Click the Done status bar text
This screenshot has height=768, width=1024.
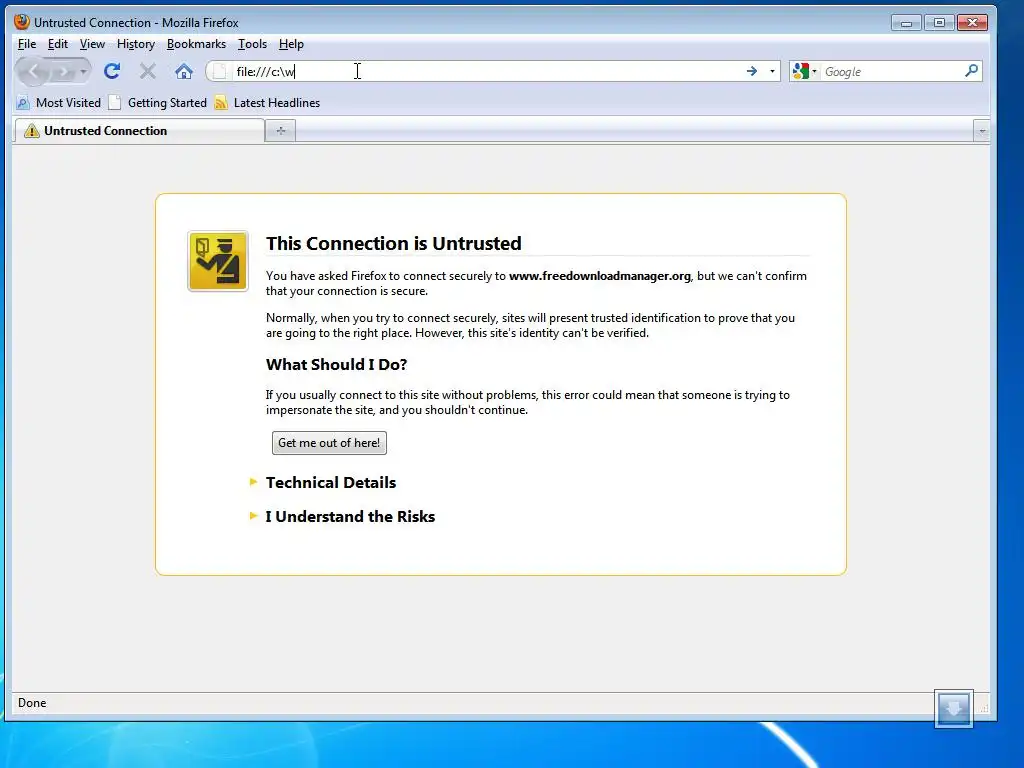(x=32, y=703)
